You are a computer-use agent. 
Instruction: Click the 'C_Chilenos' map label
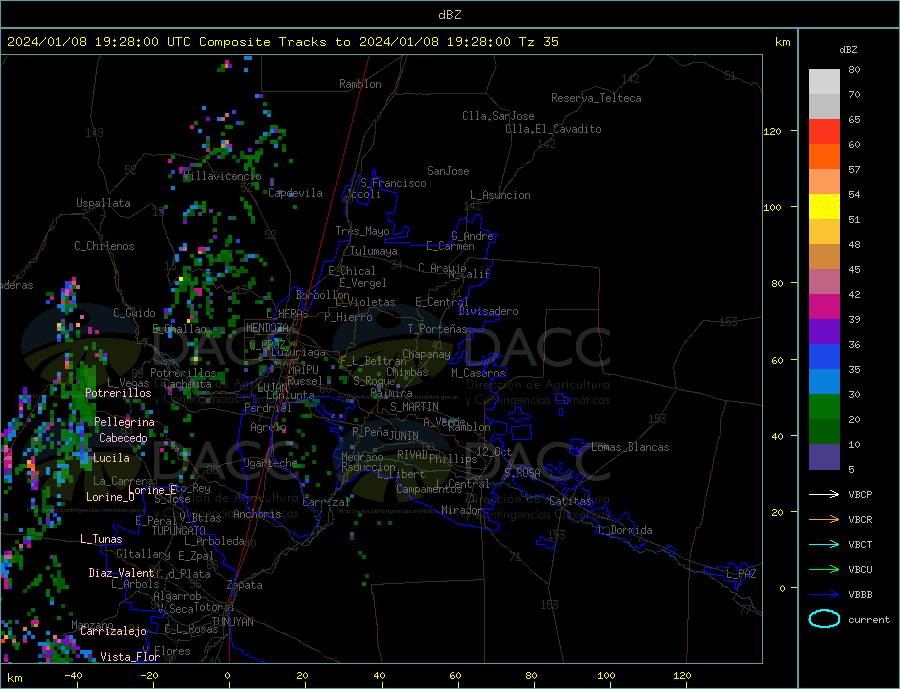[x=104, y=246]
